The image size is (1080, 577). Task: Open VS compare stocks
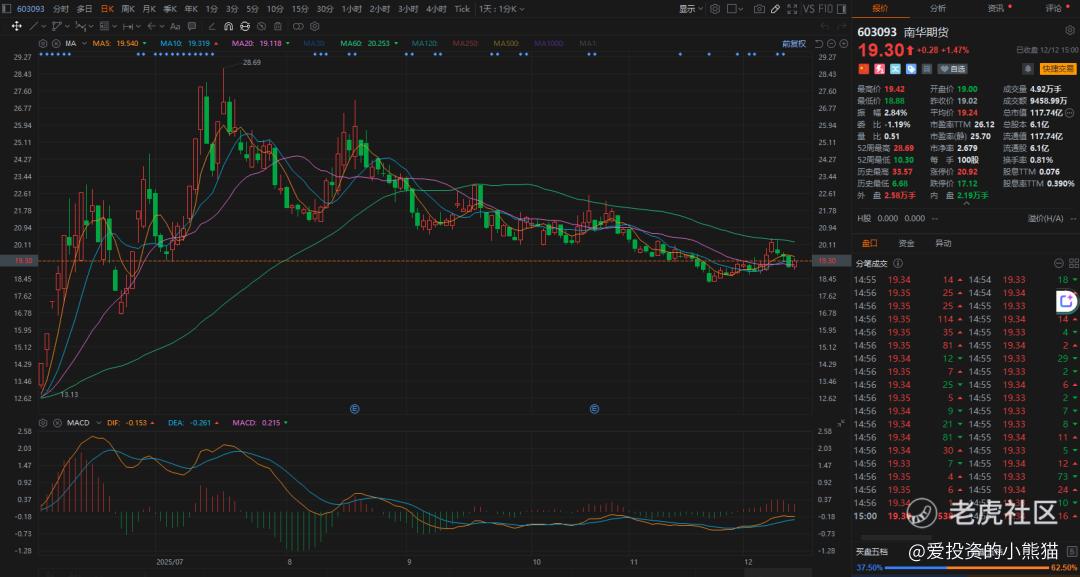click(809, 9)
